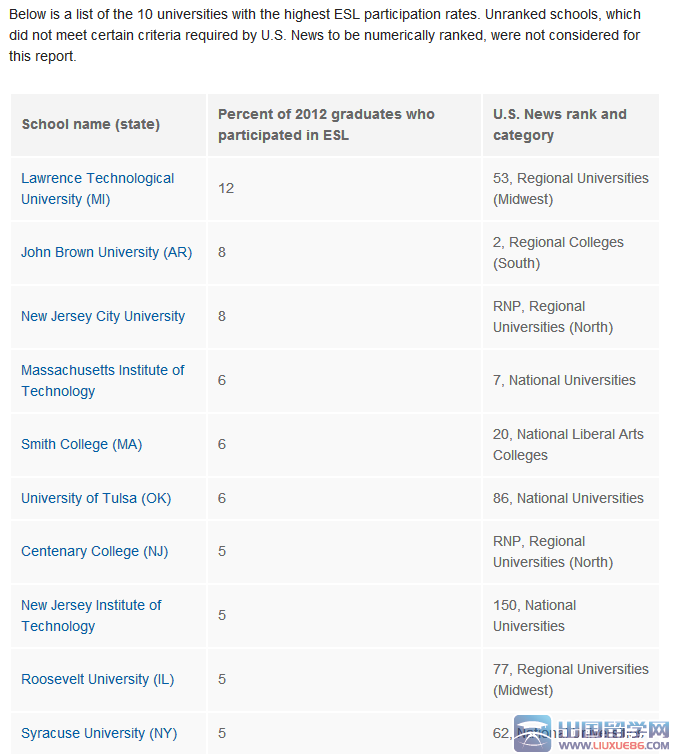
Task: Click the "School name (state)" column header
Action: pos(91,124)
